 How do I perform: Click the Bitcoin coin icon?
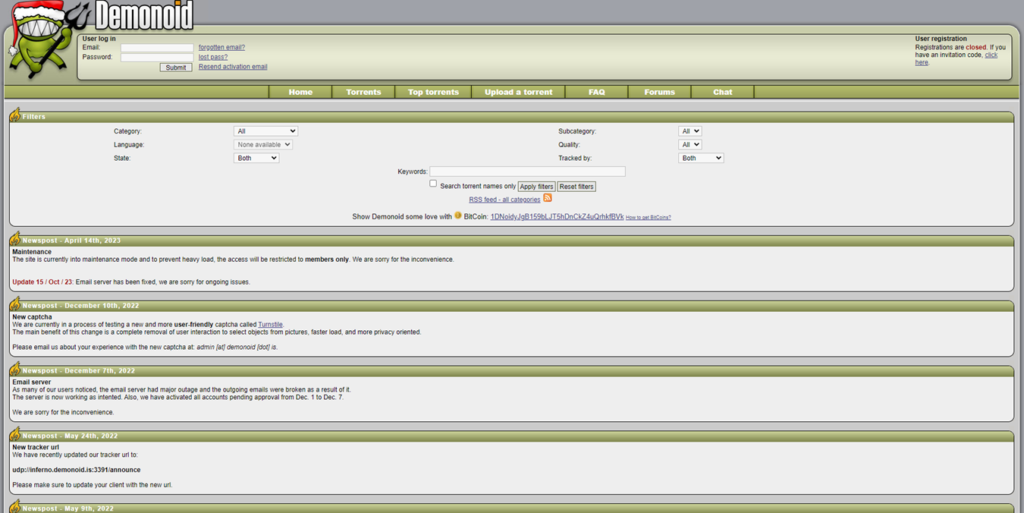click(x=458, y=215)
